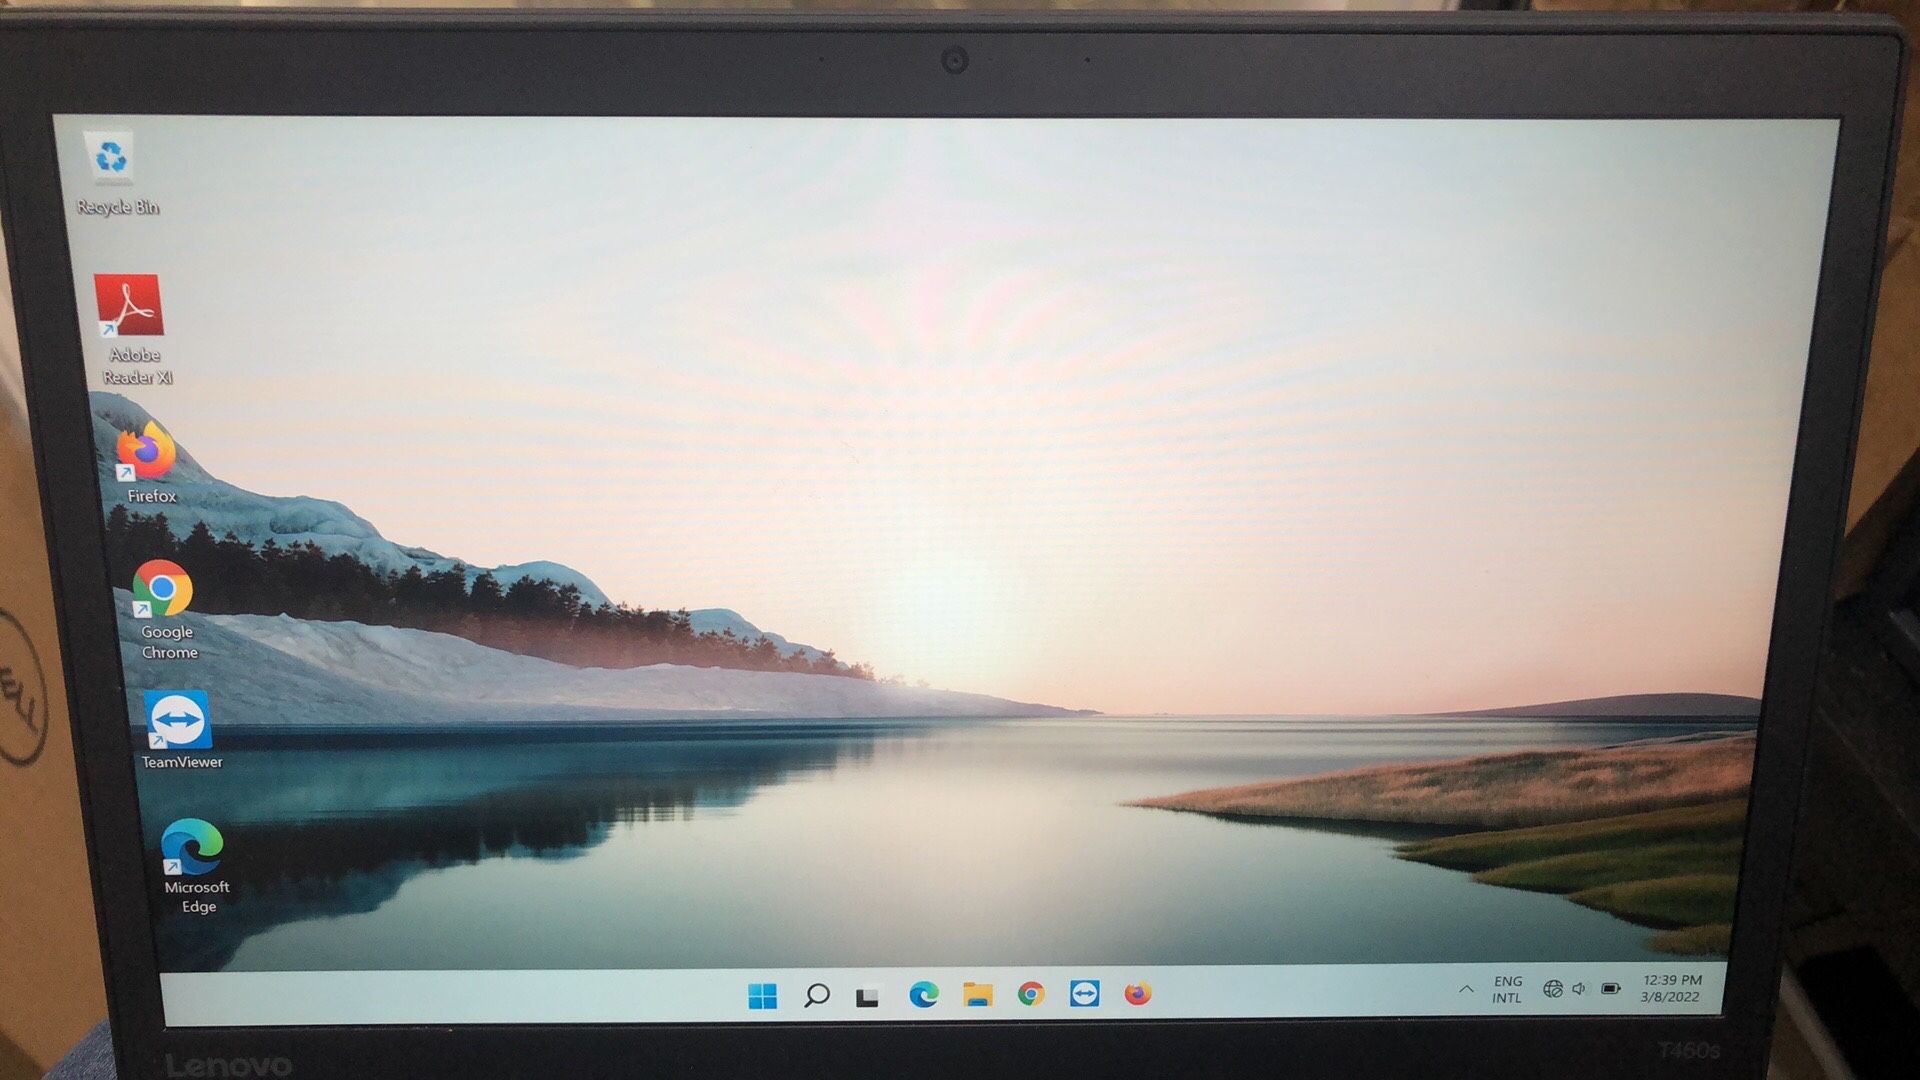Open the ENG INTL language switcher

[1506, 989]
